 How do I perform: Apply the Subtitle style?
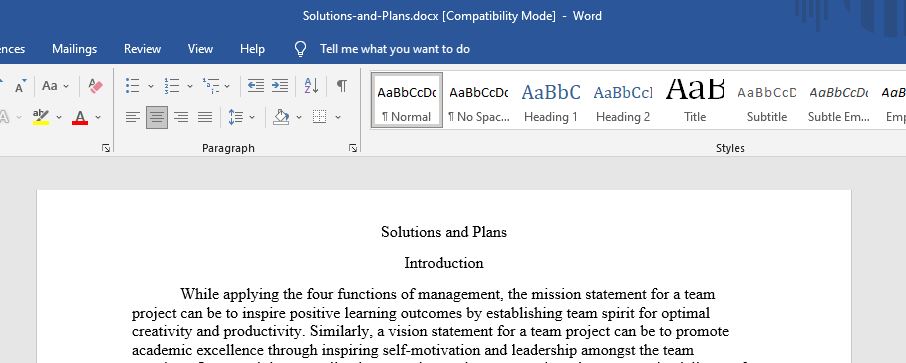(767, 100)
